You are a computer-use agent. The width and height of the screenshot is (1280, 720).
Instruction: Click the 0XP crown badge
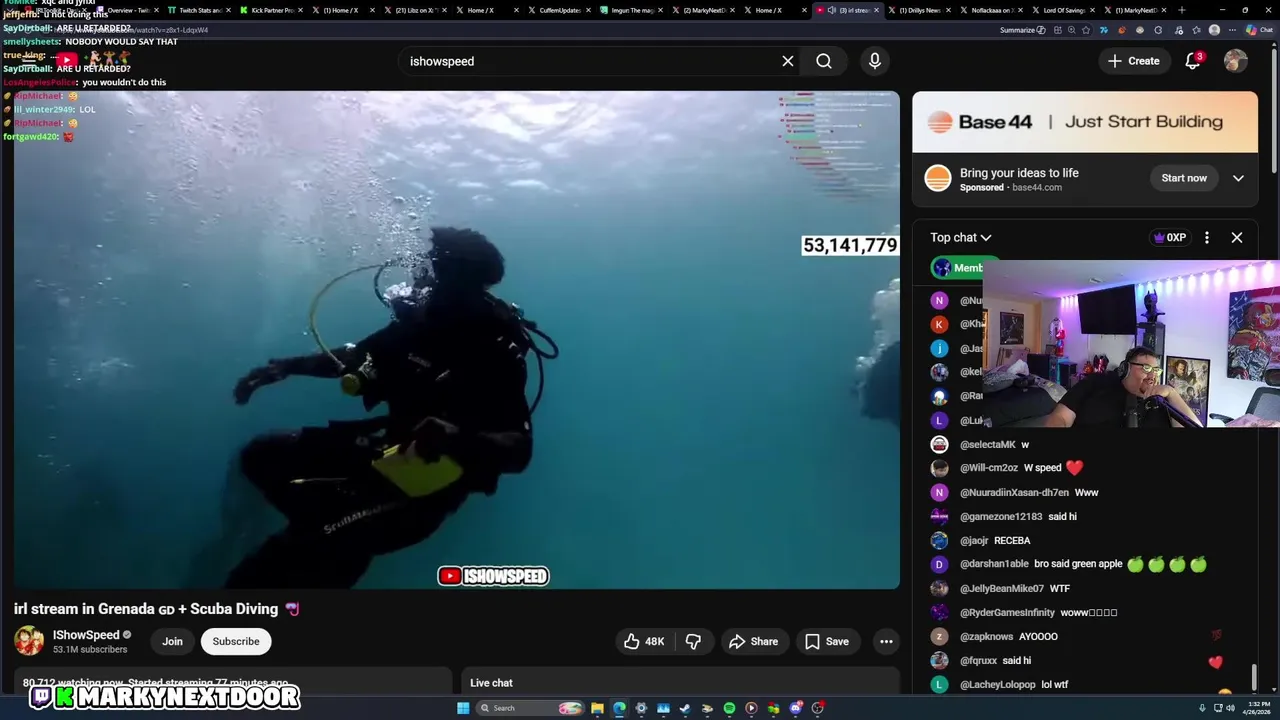click(1169, 237)
